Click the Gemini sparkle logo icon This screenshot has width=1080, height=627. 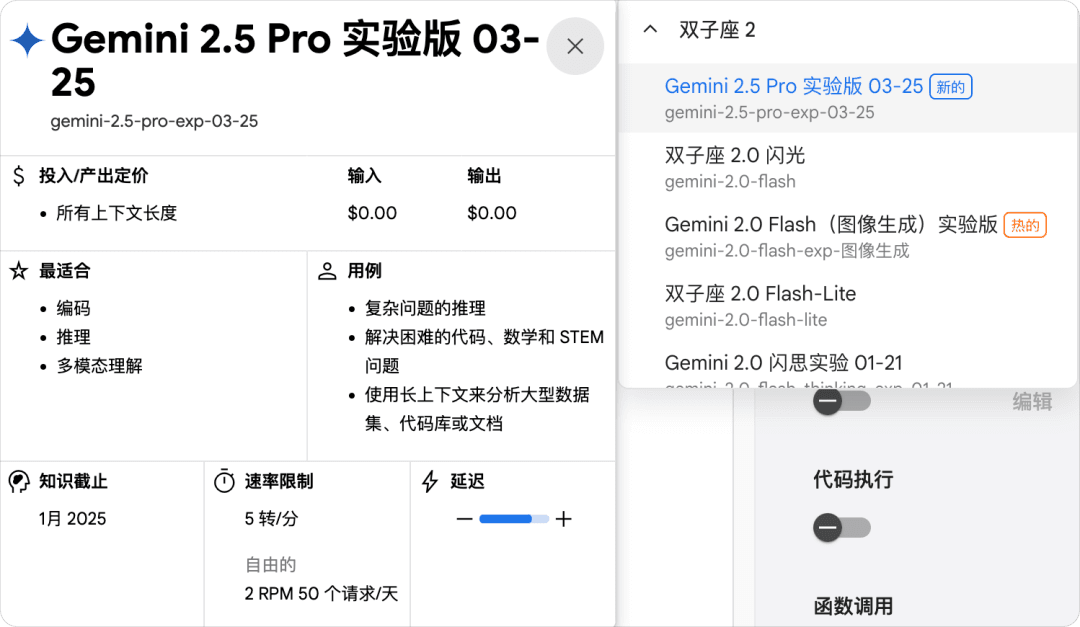(x=26, y=41)
